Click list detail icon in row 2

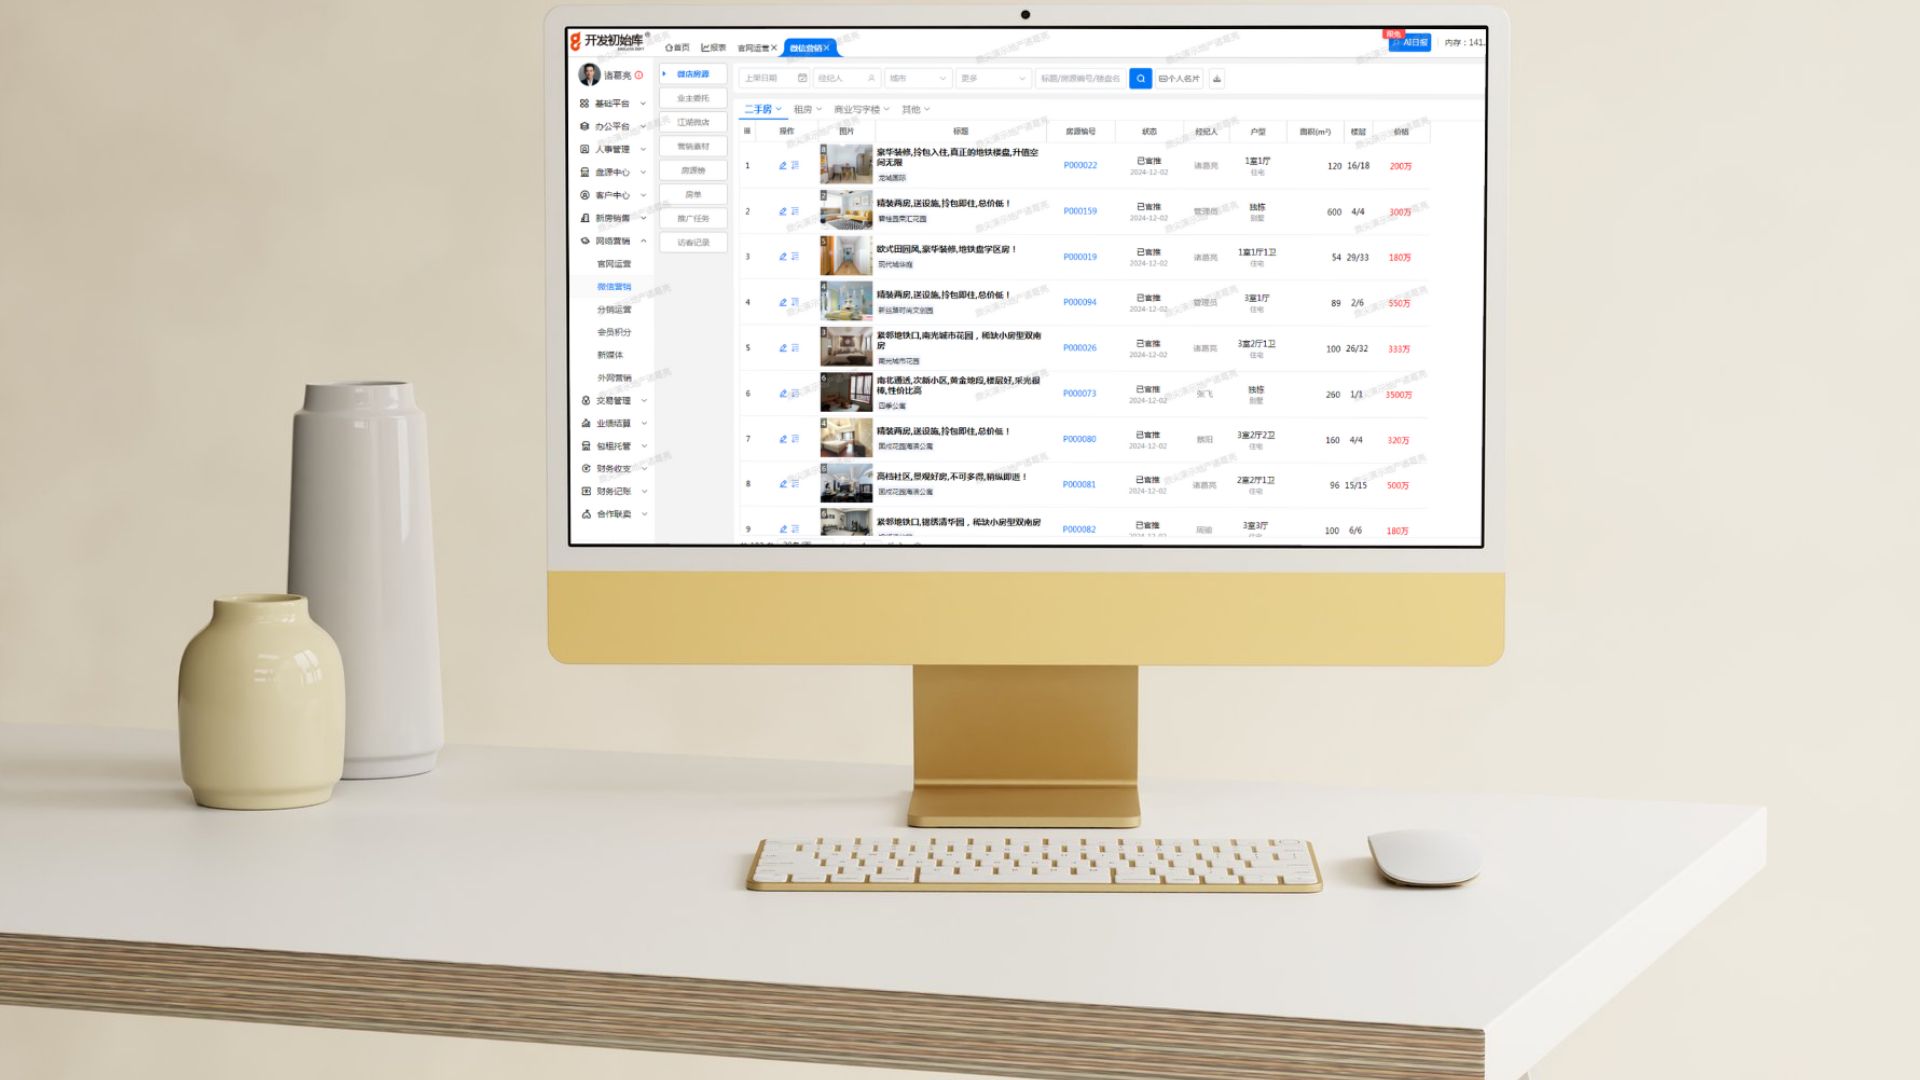tap(795, 211)
